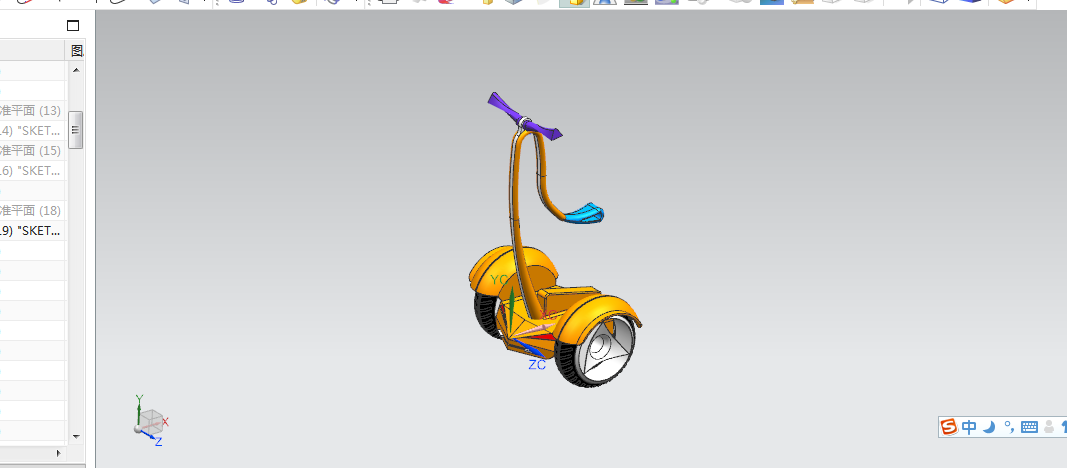Toggle the 中 Chinese/English input mode

point(969,427)
